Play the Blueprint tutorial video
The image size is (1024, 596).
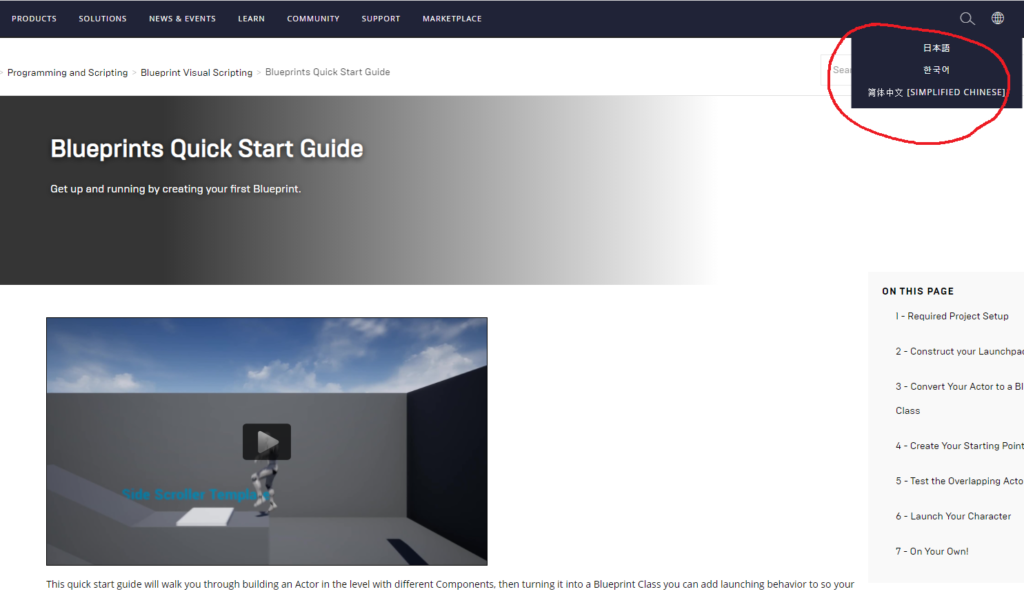[266, 441]
